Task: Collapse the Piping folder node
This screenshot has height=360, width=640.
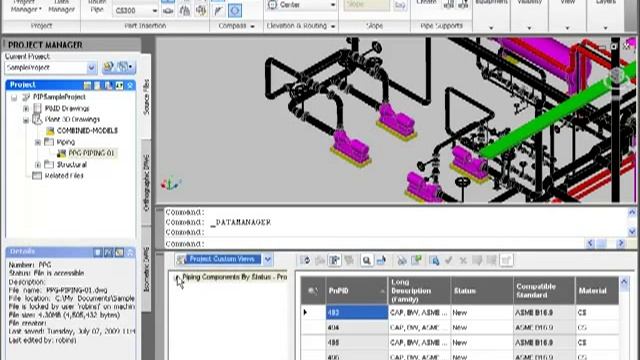Action: point(38,142)
